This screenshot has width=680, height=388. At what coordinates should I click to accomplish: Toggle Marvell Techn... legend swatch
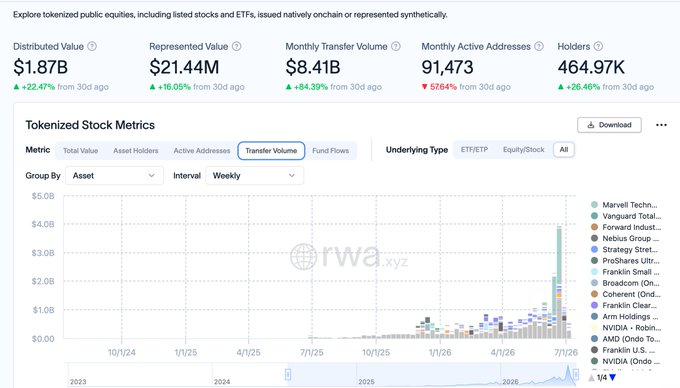[594, 205]
